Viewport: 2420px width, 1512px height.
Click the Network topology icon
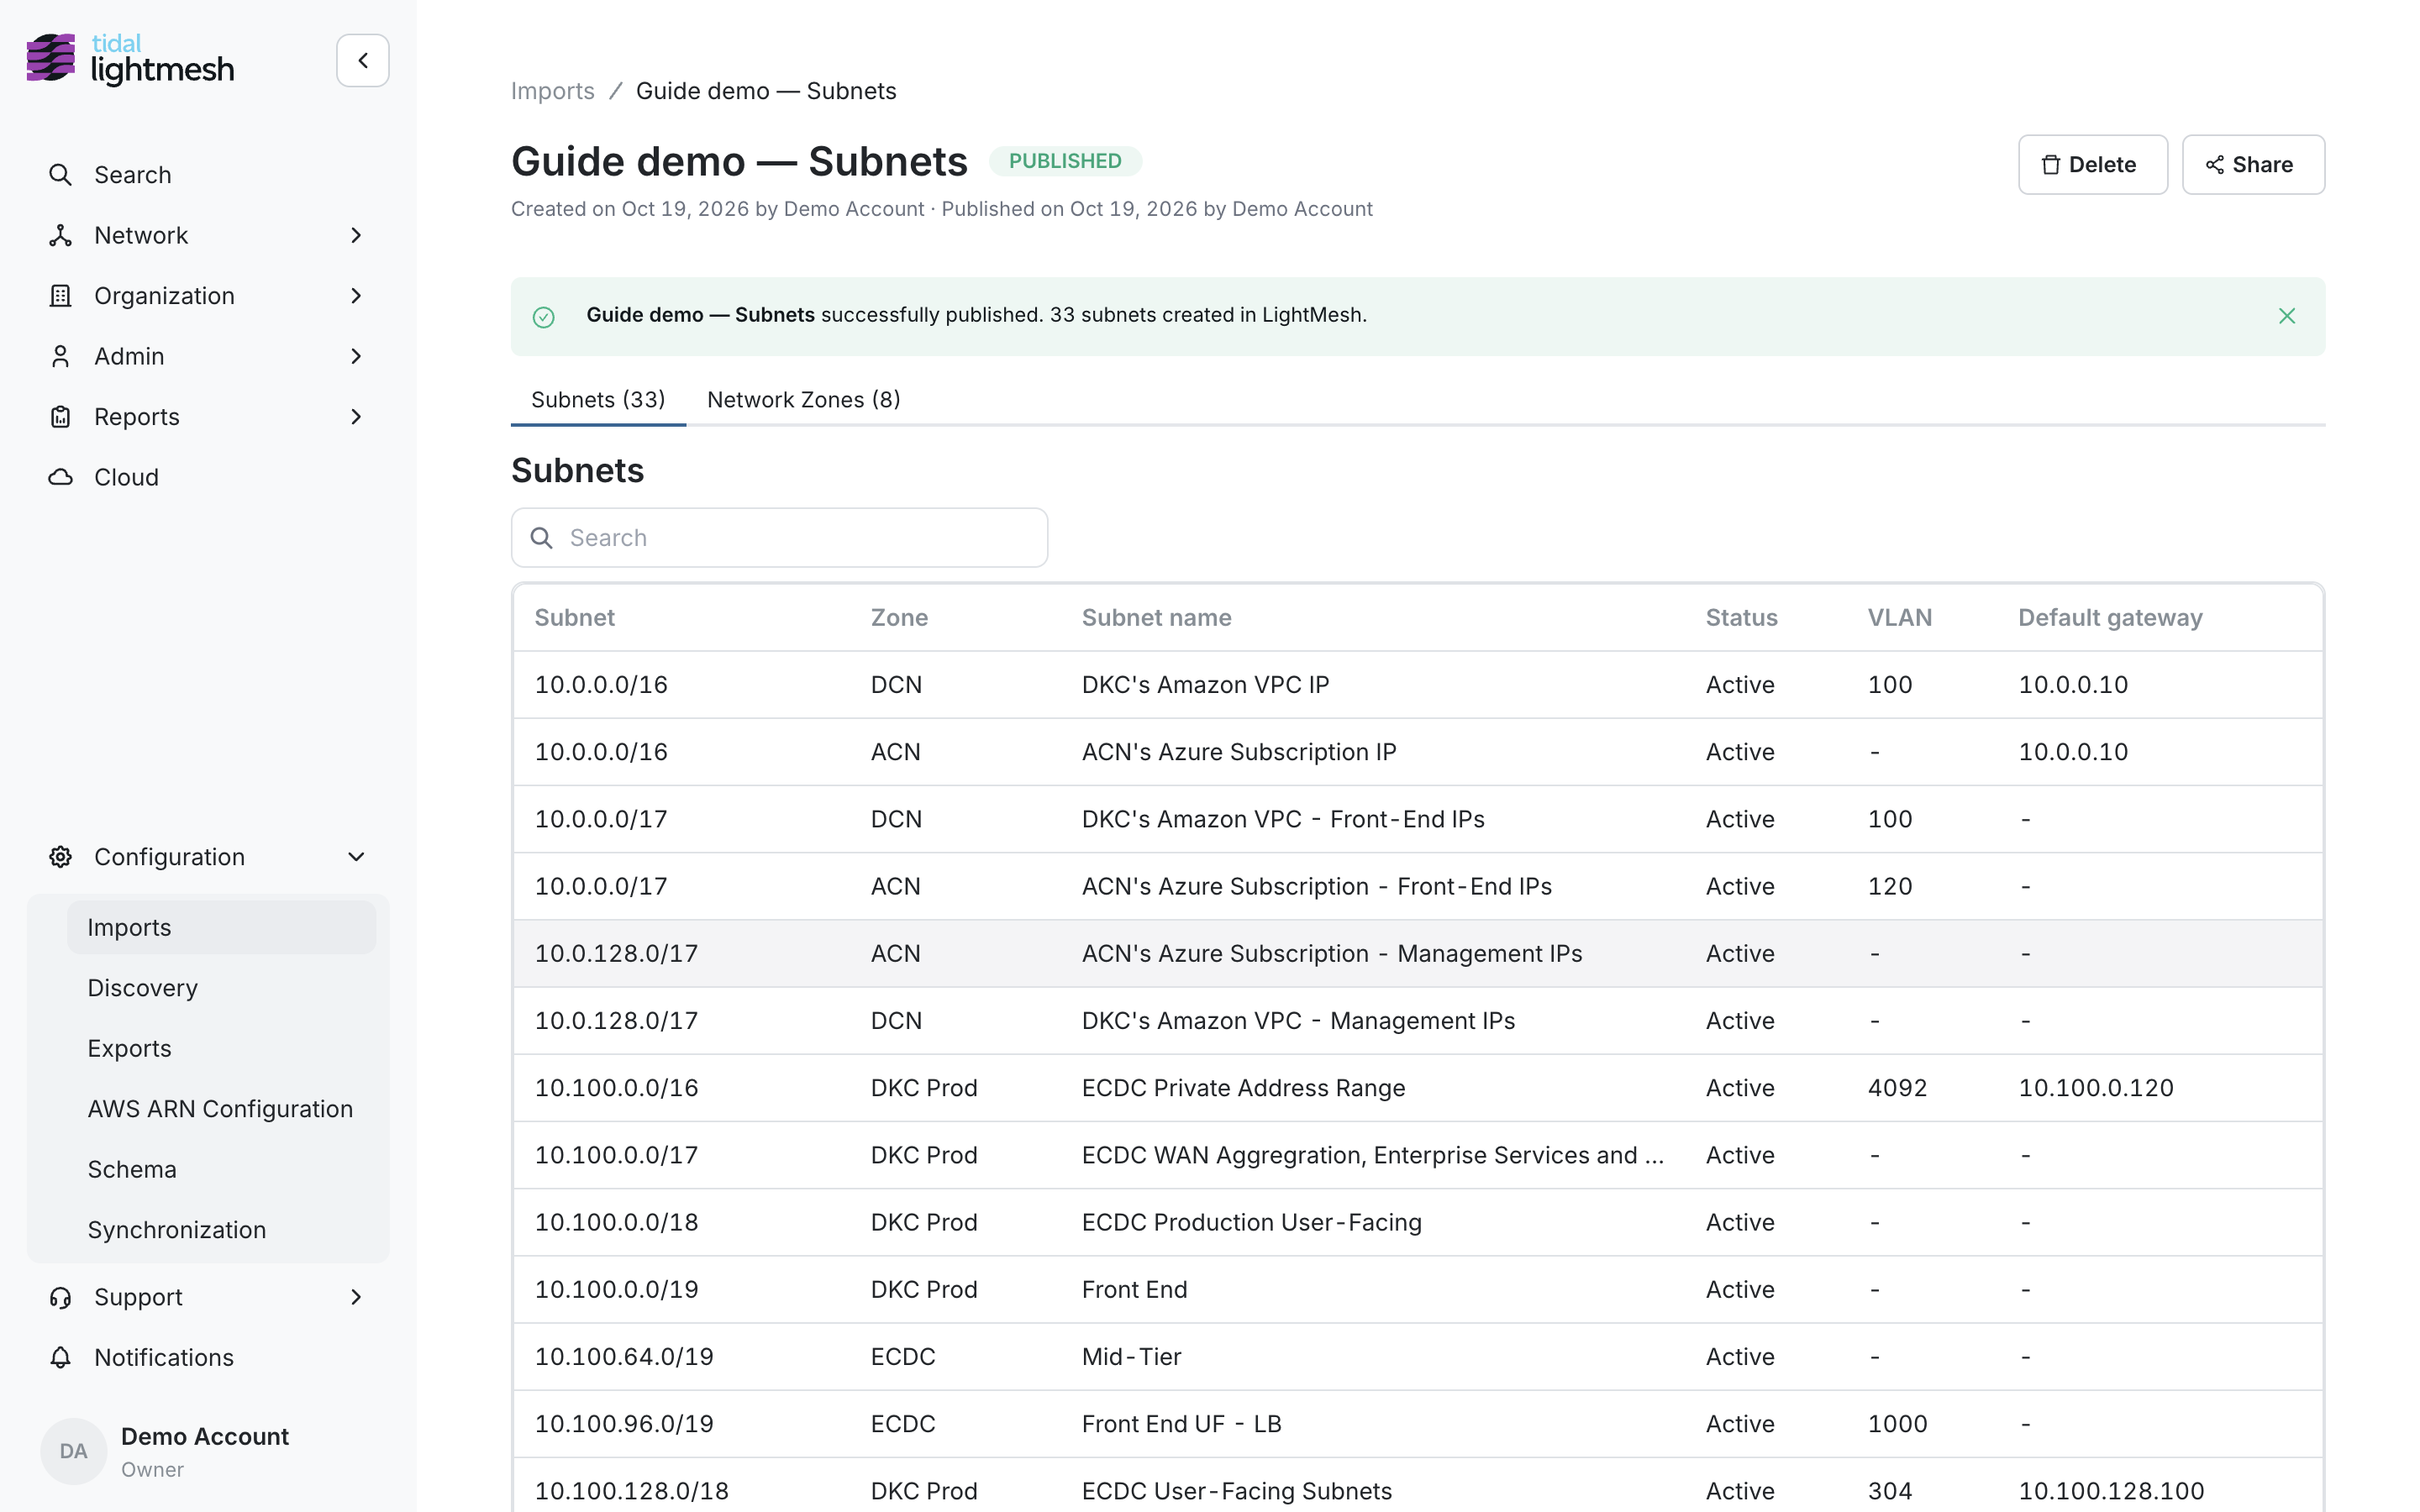[60, 235]
